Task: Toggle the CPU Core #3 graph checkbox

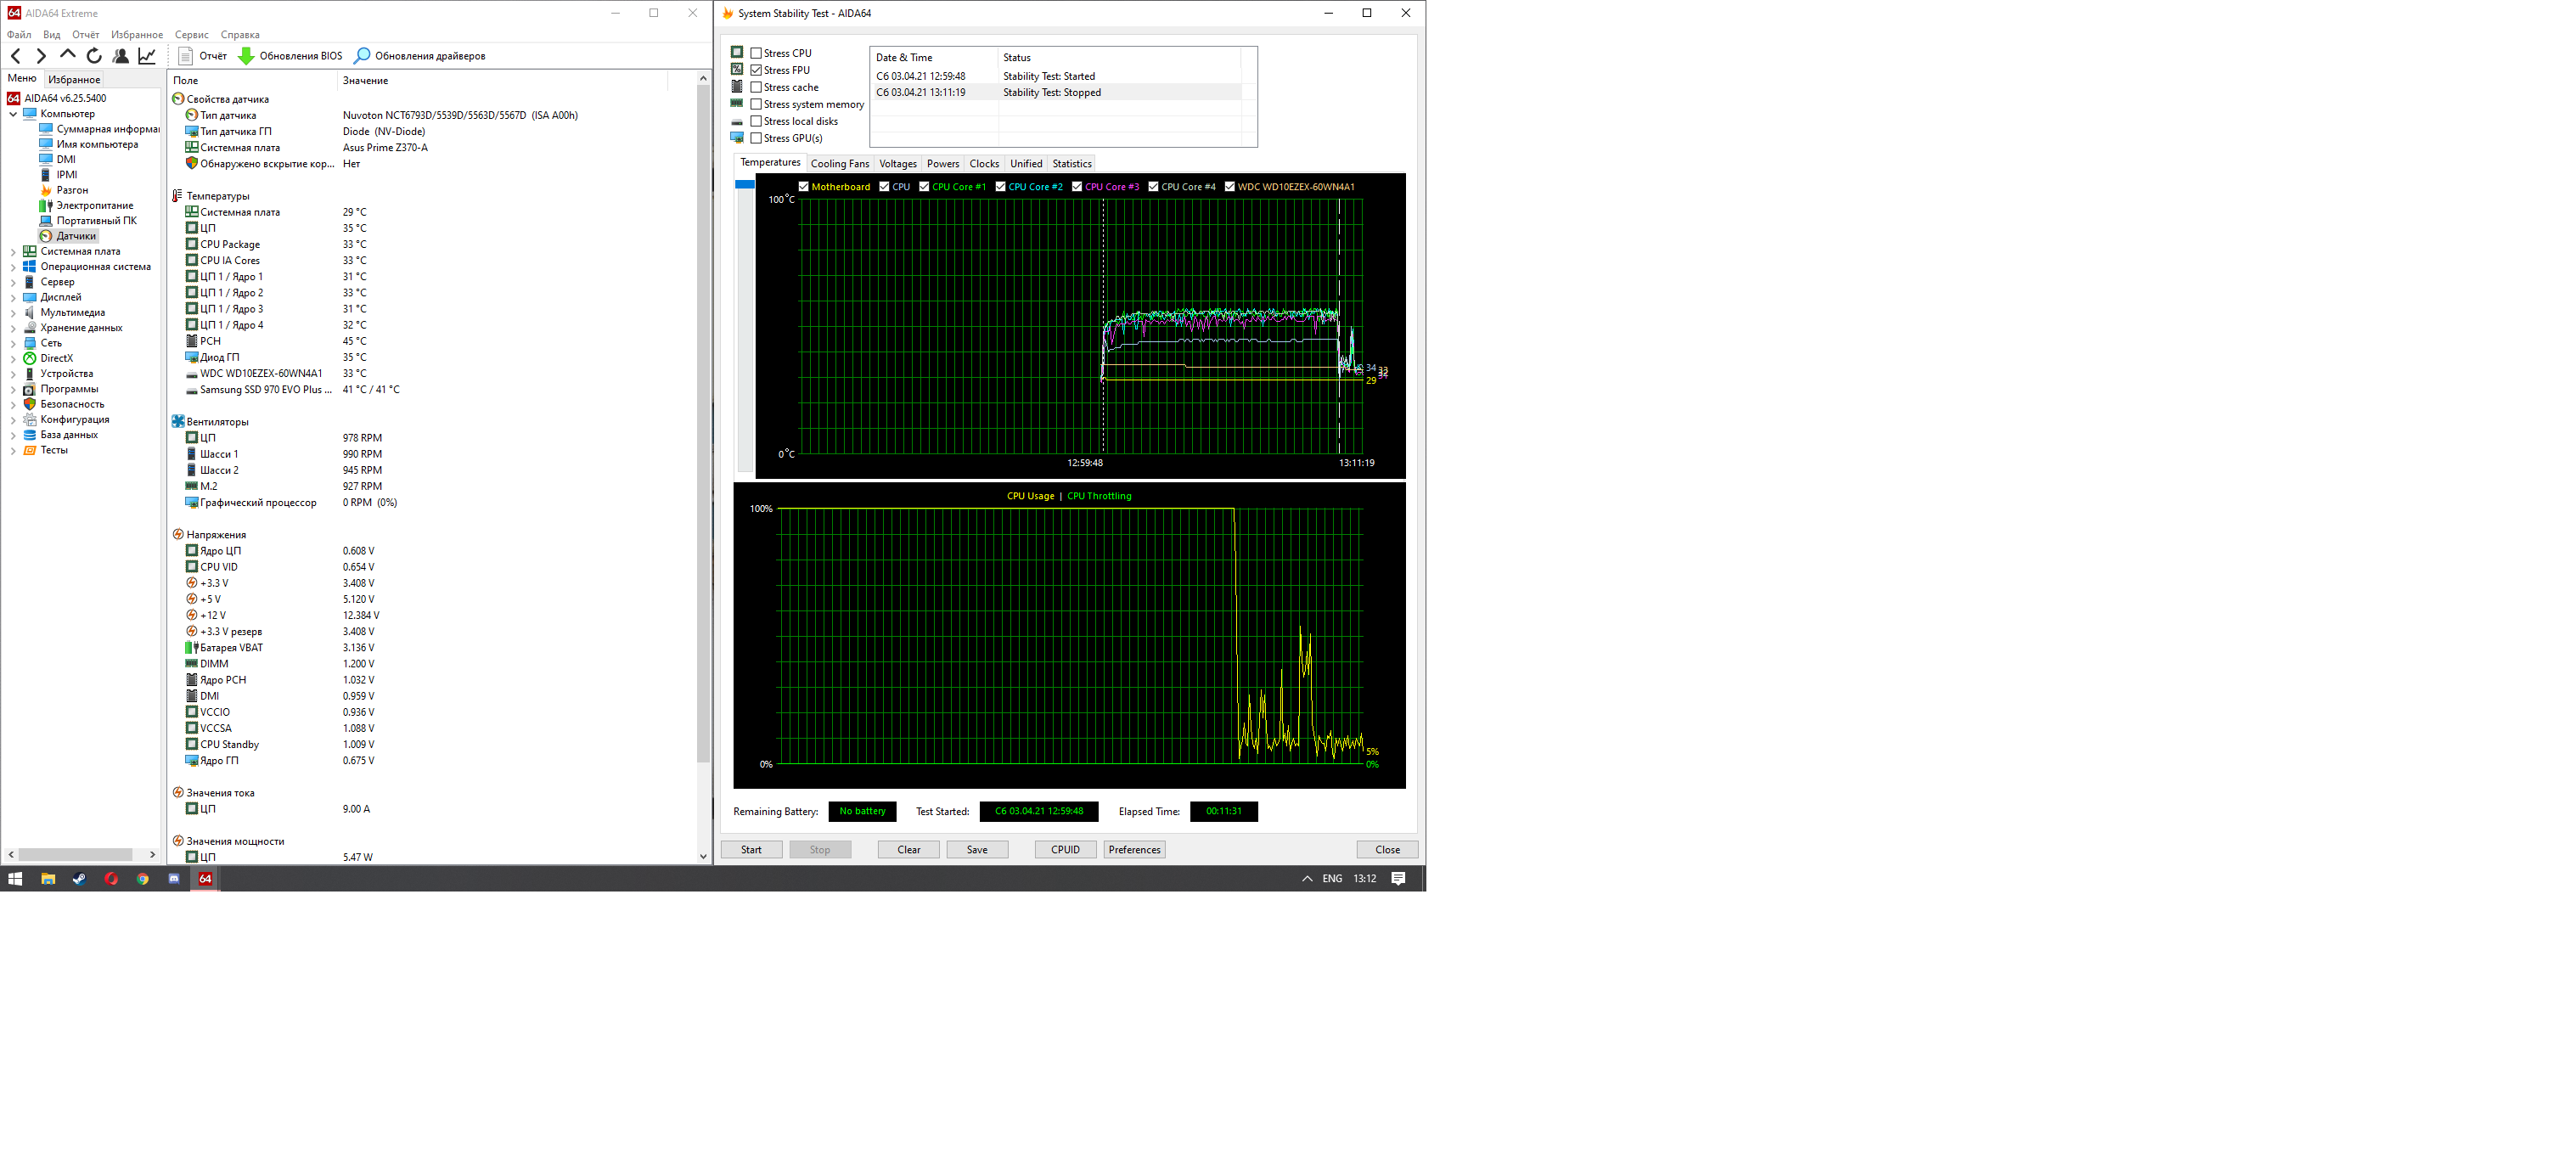Action: (1077, 187)
